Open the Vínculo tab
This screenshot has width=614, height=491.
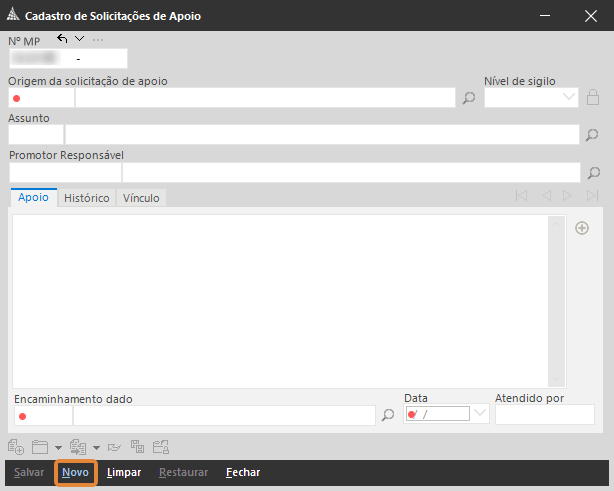tap(141, 198)
